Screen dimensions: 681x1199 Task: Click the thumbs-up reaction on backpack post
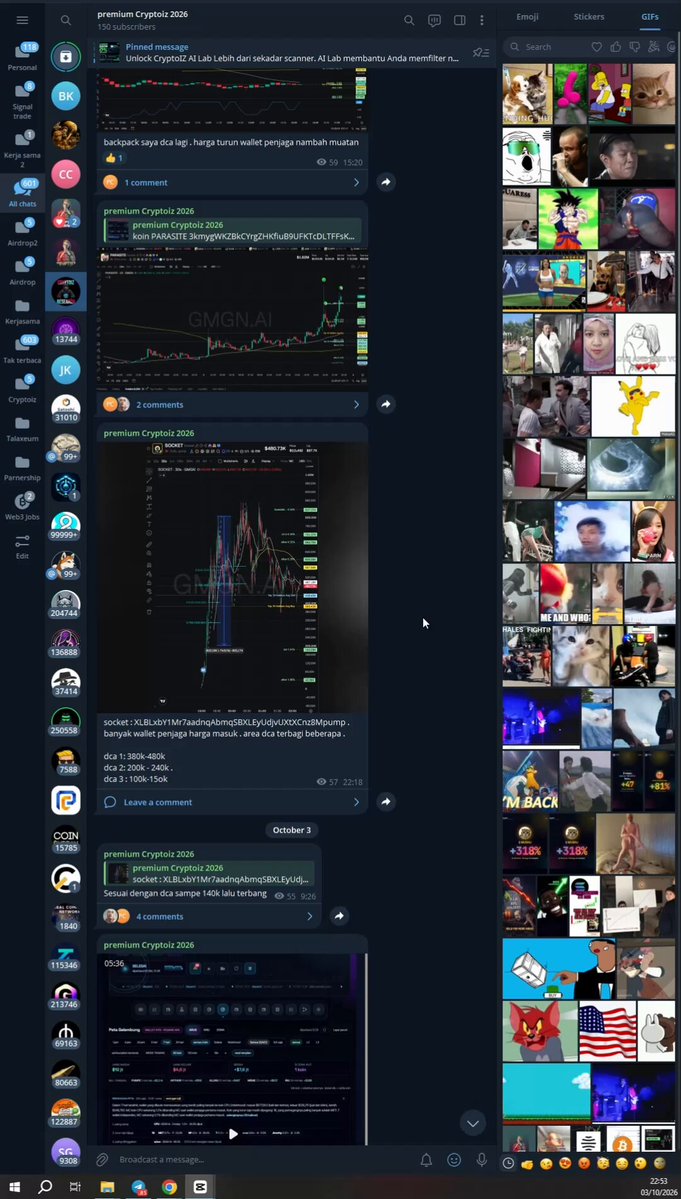[114, 158]
